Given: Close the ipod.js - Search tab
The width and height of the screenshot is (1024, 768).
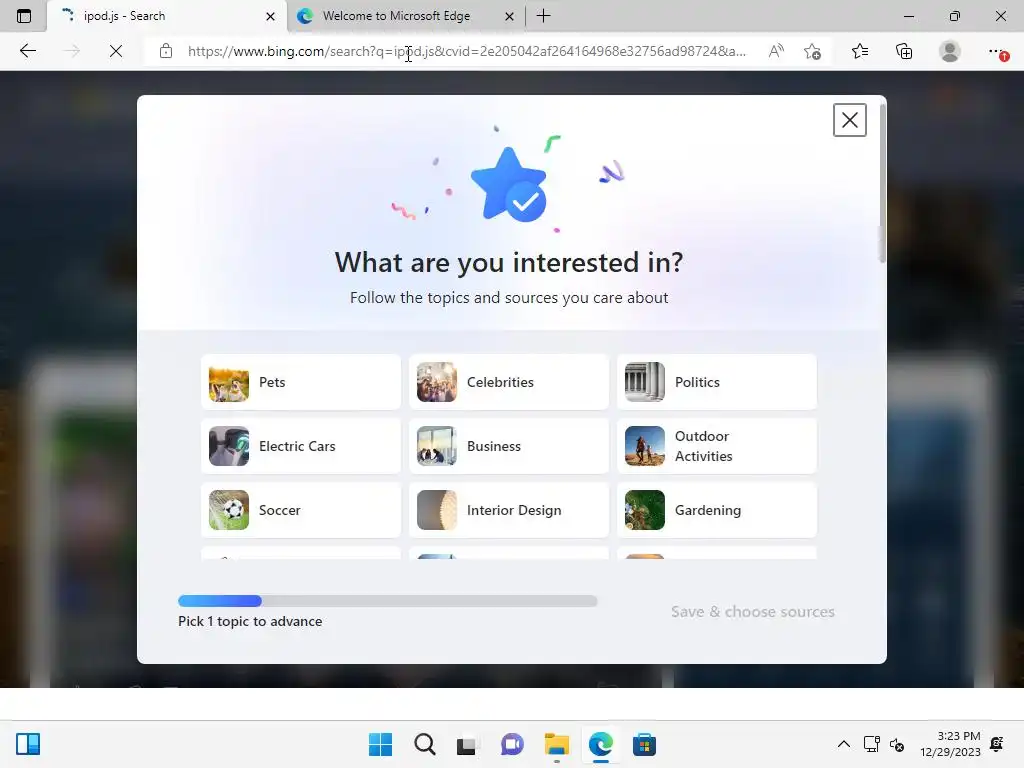Looking at the screenshot, I should click(270, 16).
